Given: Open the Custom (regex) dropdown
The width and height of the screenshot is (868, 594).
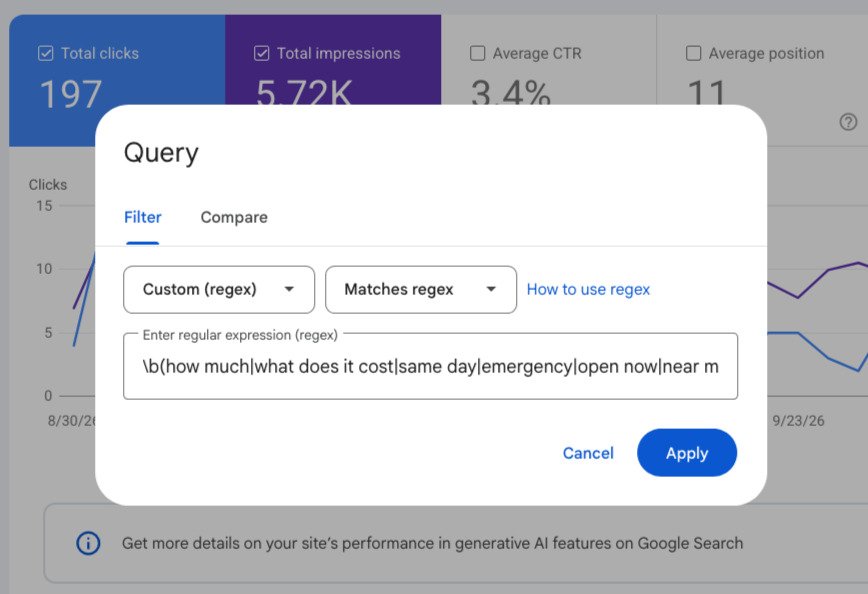Looking at the screenshot, I should [219, 290].
